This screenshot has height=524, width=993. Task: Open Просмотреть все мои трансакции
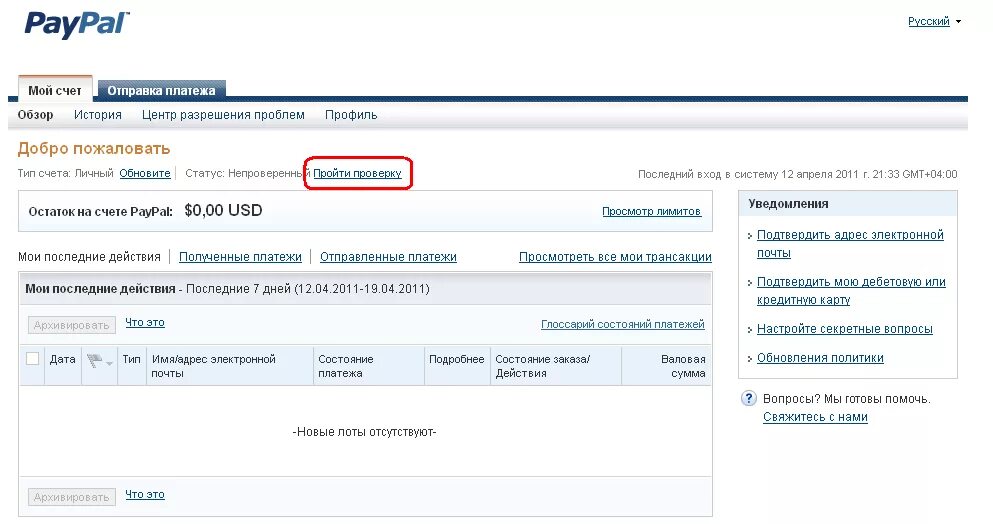tap(615, 257)
